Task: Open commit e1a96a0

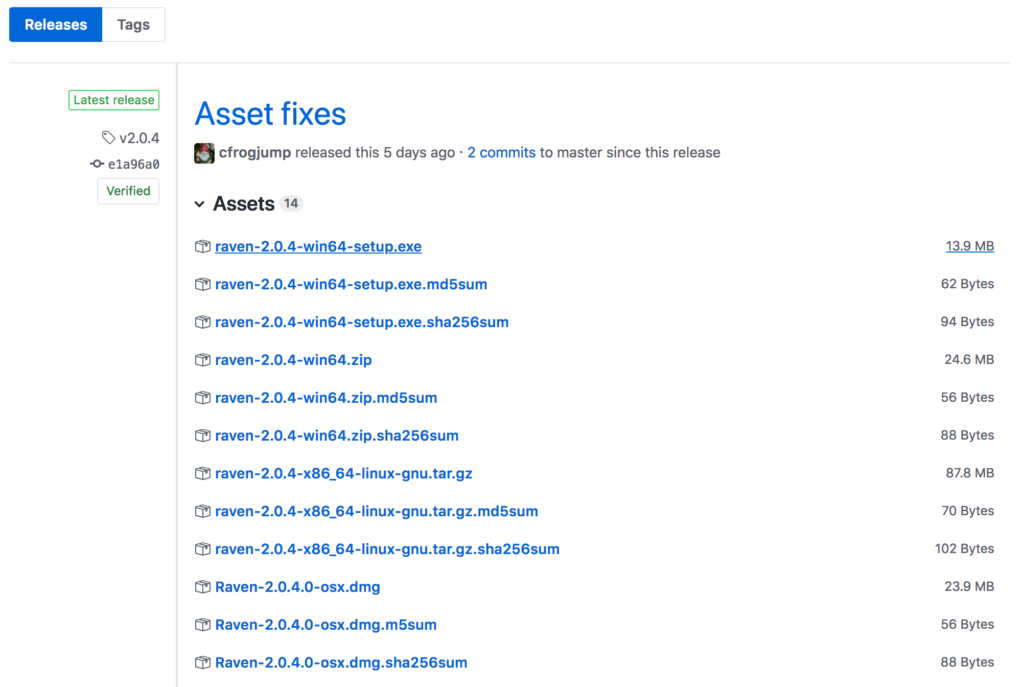Action: coord(133,164)
